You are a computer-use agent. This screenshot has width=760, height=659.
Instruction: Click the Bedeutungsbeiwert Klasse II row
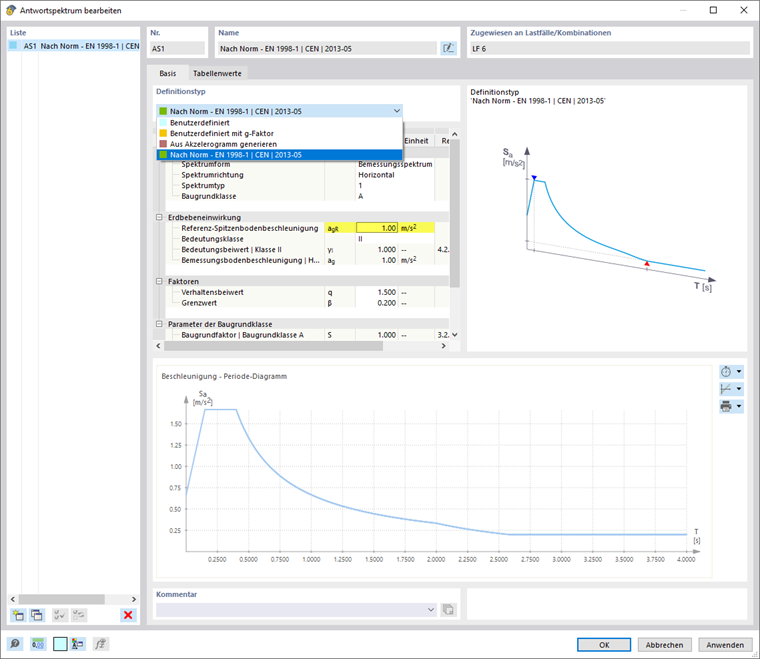coord(307,250)
